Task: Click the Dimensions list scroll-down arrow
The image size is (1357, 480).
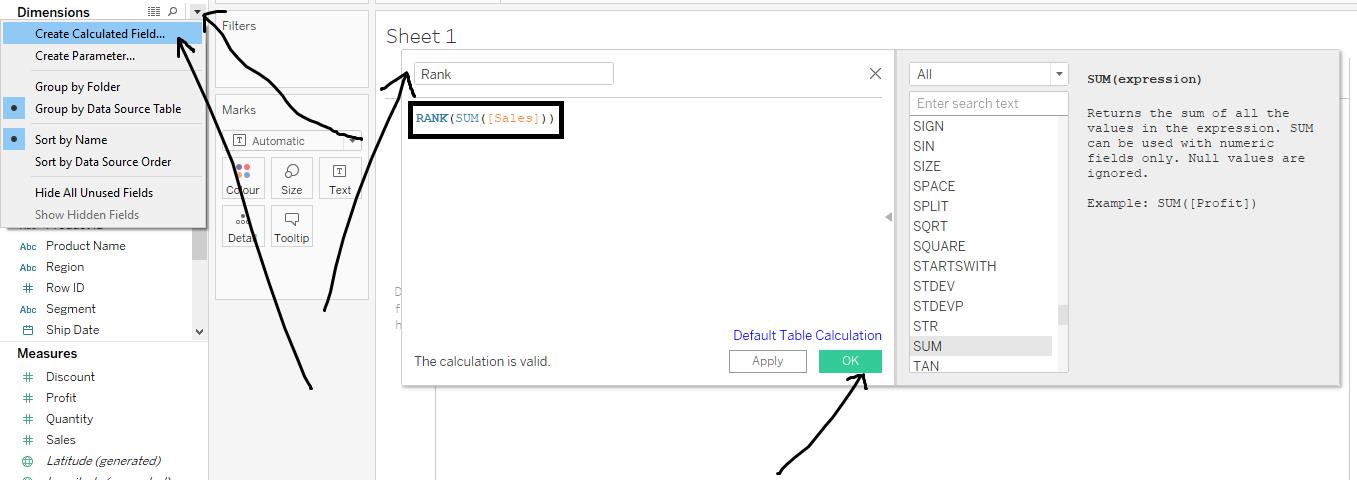Action: click(x=199, y=332)
